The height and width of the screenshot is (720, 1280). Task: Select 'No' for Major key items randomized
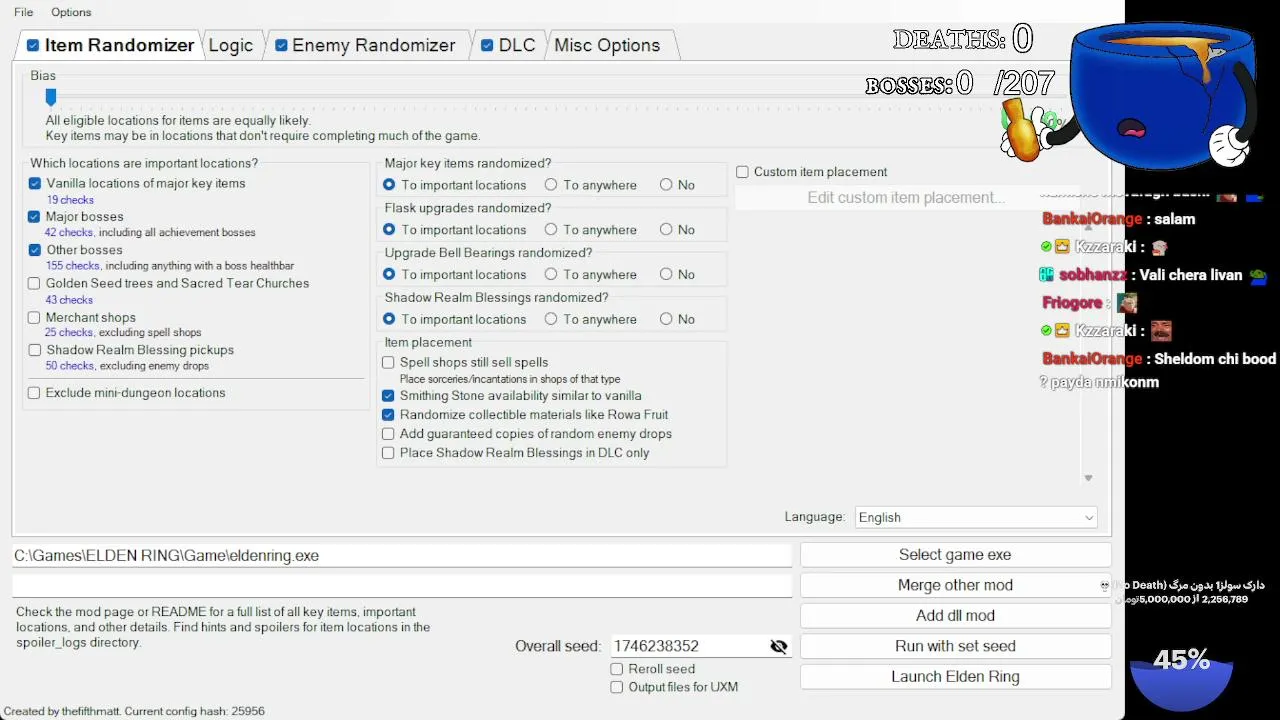(x=666, y=185)
